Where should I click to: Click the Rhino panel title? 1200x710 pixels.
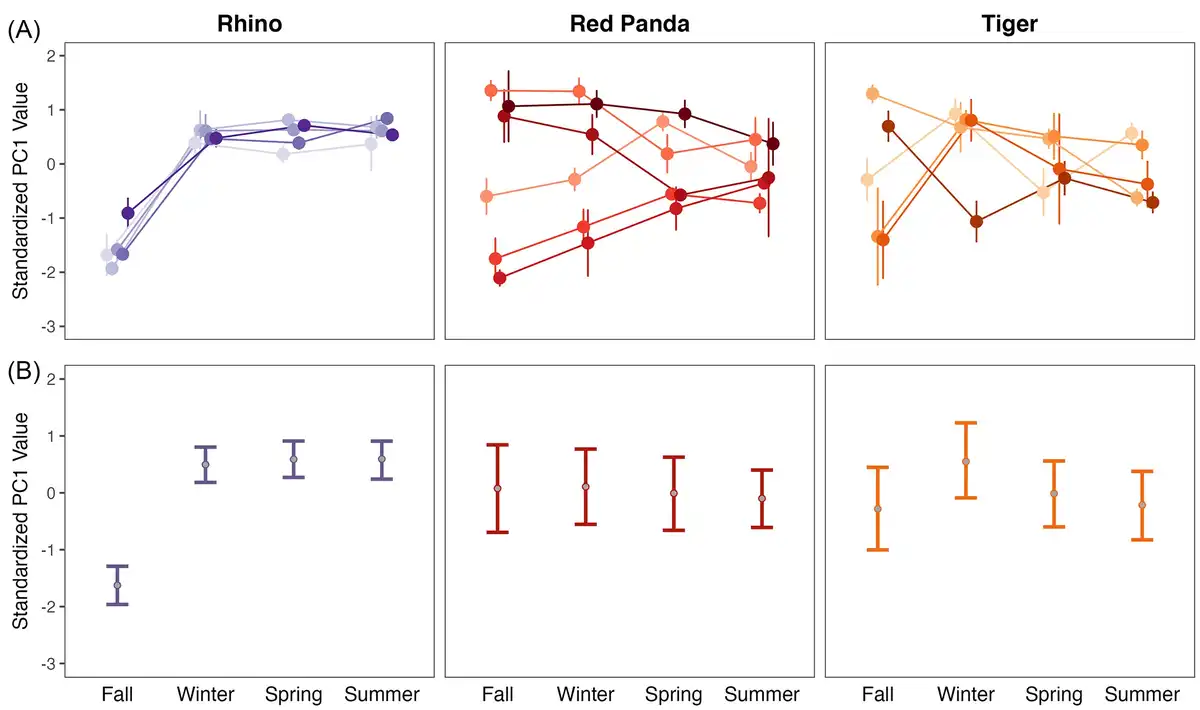point(249,23)
